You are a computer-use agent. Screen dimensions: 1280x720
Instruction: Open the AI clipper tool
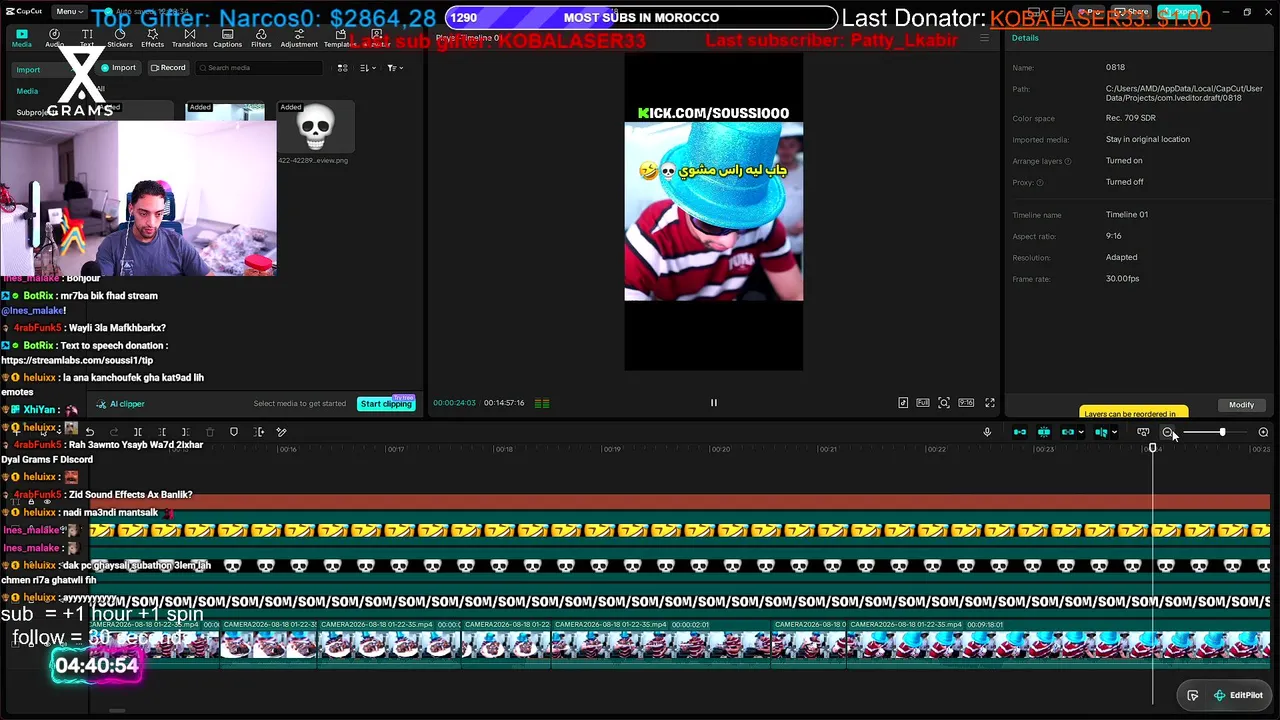click(x=121, y=404)
